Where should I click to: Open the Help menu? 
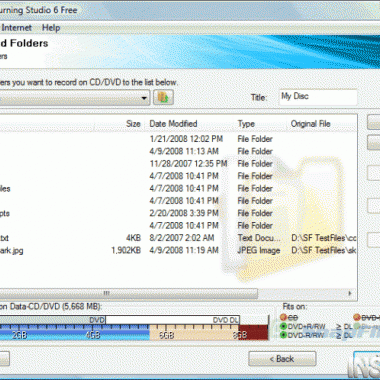pos(51,28)
